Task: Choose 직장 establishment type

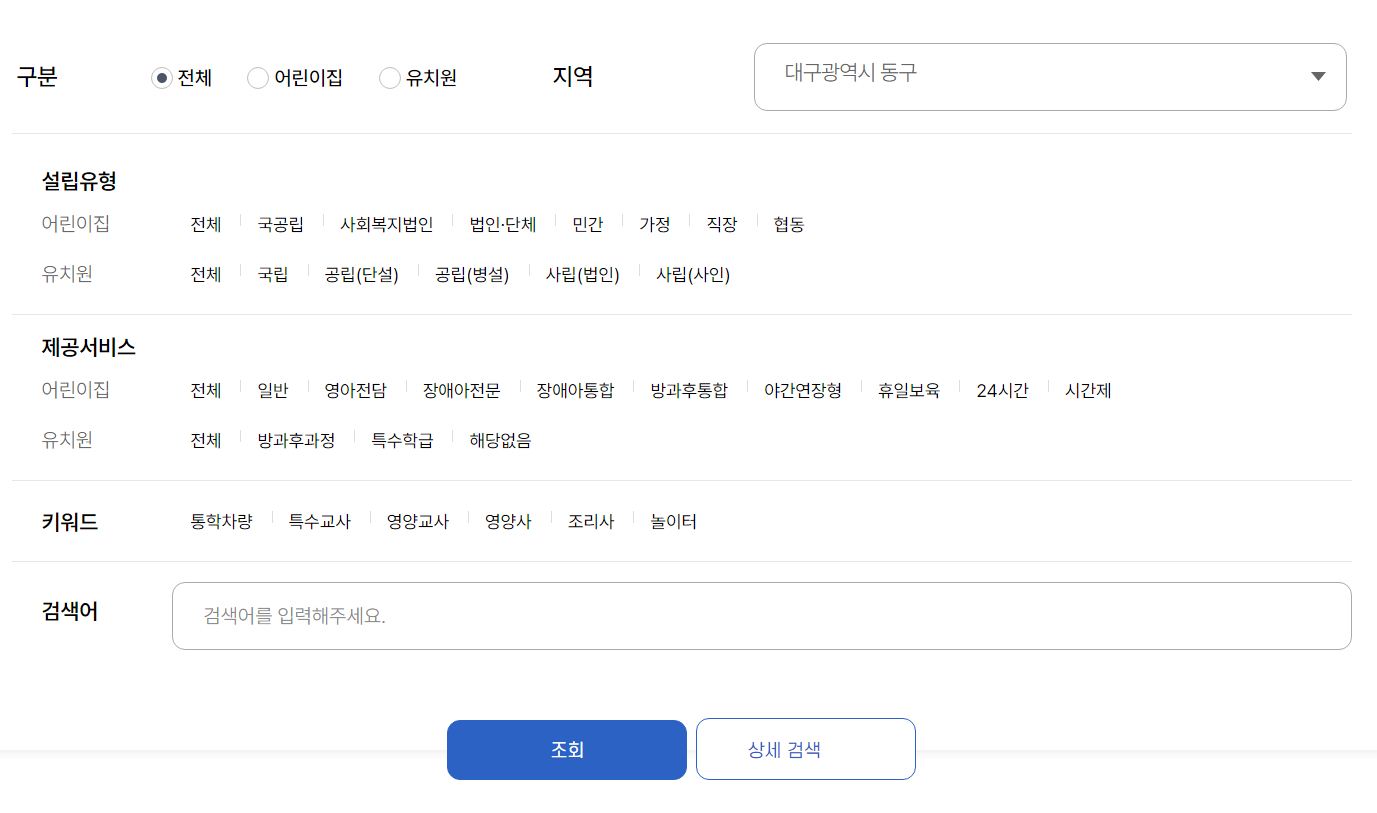Action: (722, 224)
